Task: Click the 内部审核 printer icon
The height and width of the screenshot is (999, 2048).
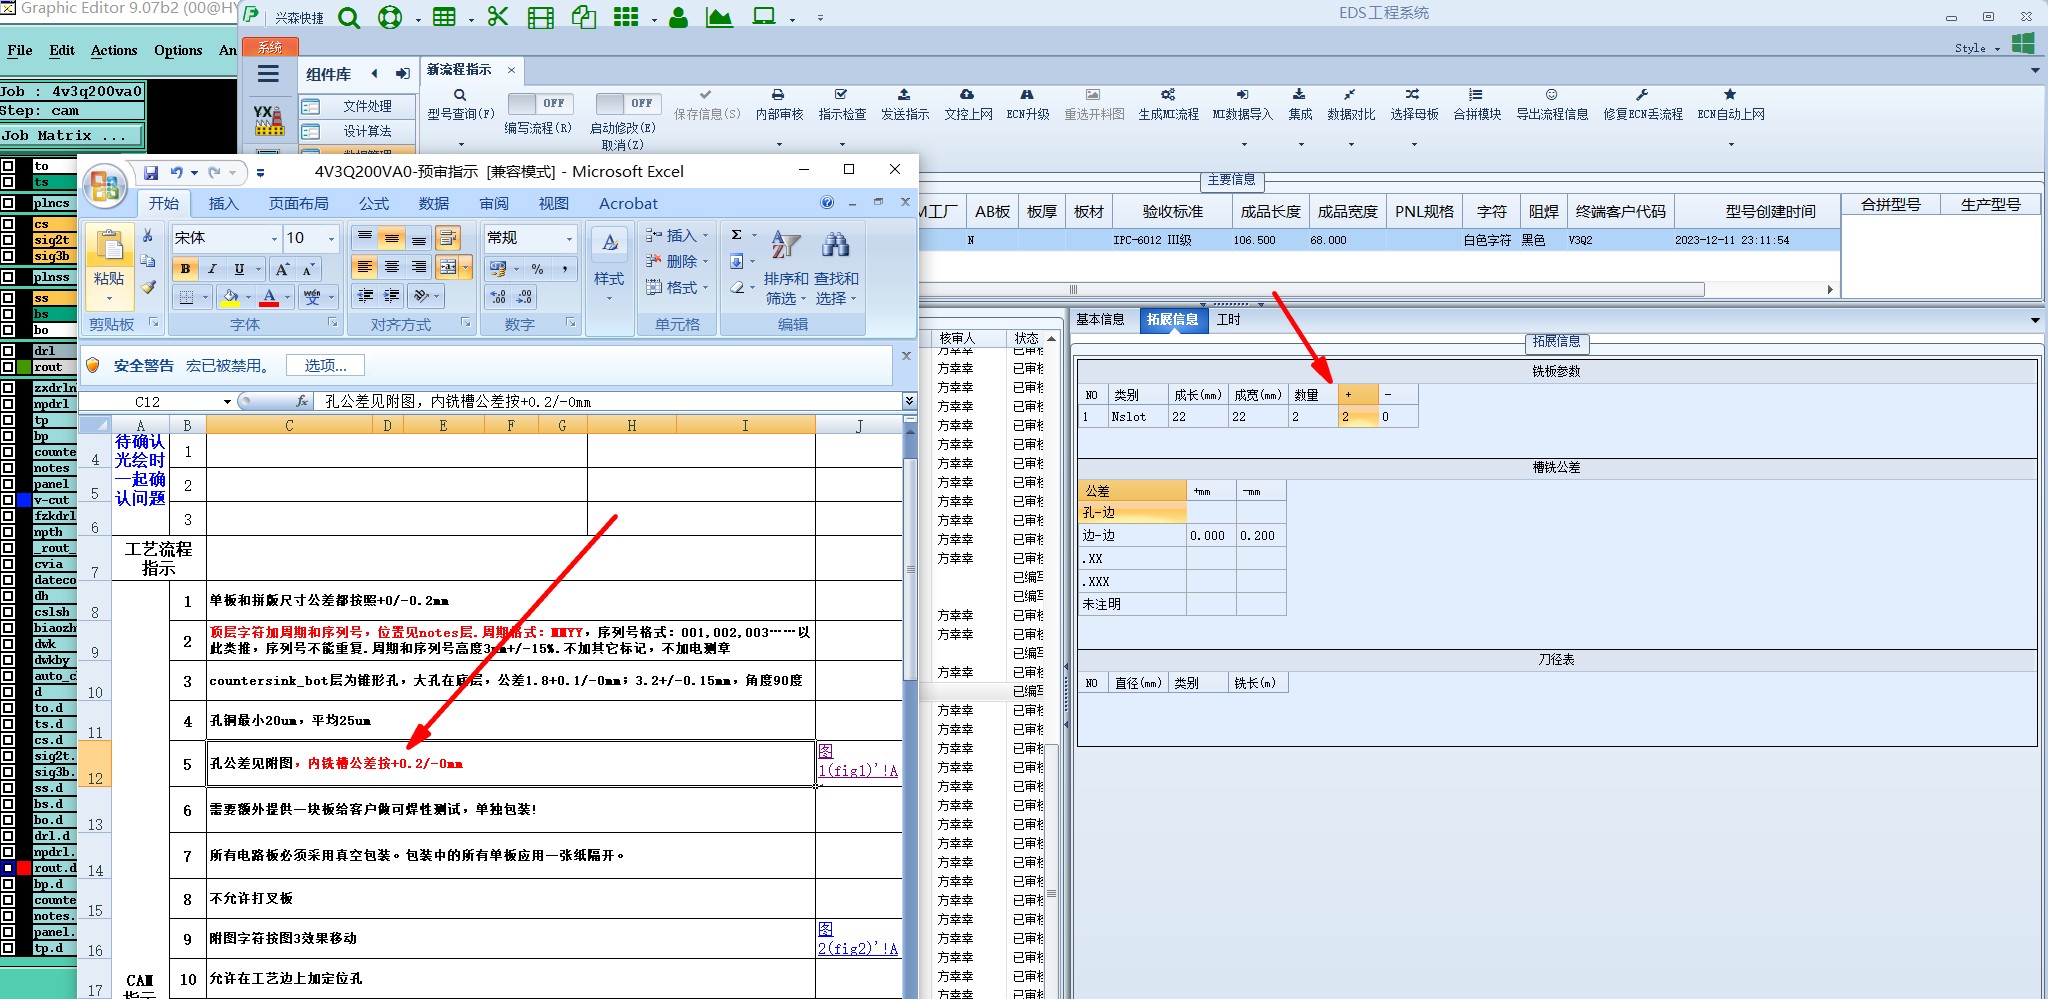Action: click(x=778, y=95)
